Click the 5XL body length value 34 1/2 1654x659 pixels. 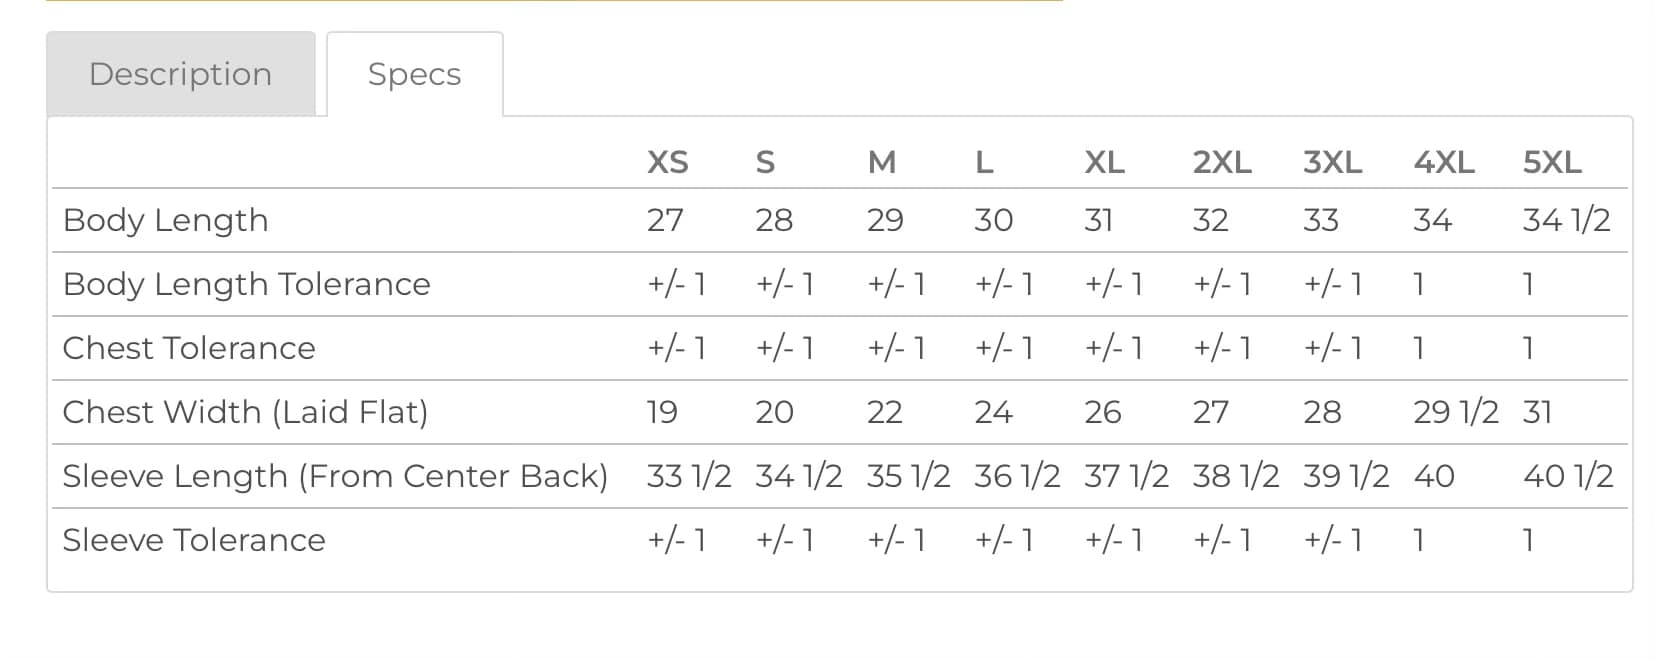click(1566, 220)
